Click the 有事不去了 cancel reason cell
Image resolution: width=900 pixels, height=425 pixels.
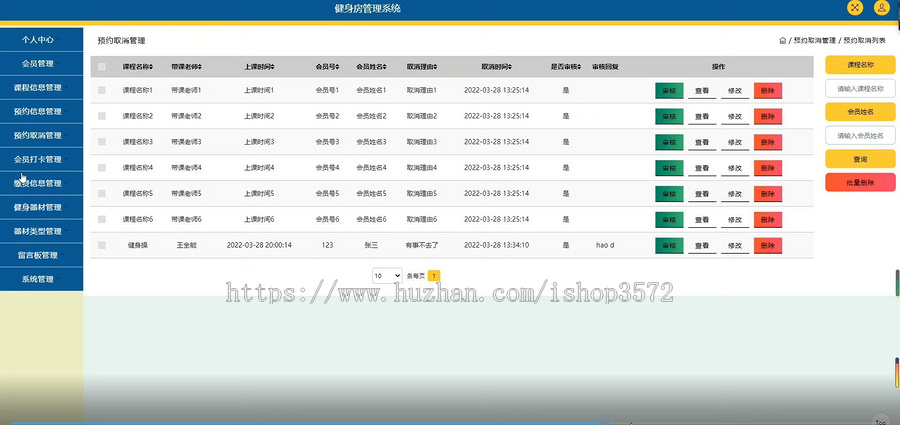pos(422,245)
